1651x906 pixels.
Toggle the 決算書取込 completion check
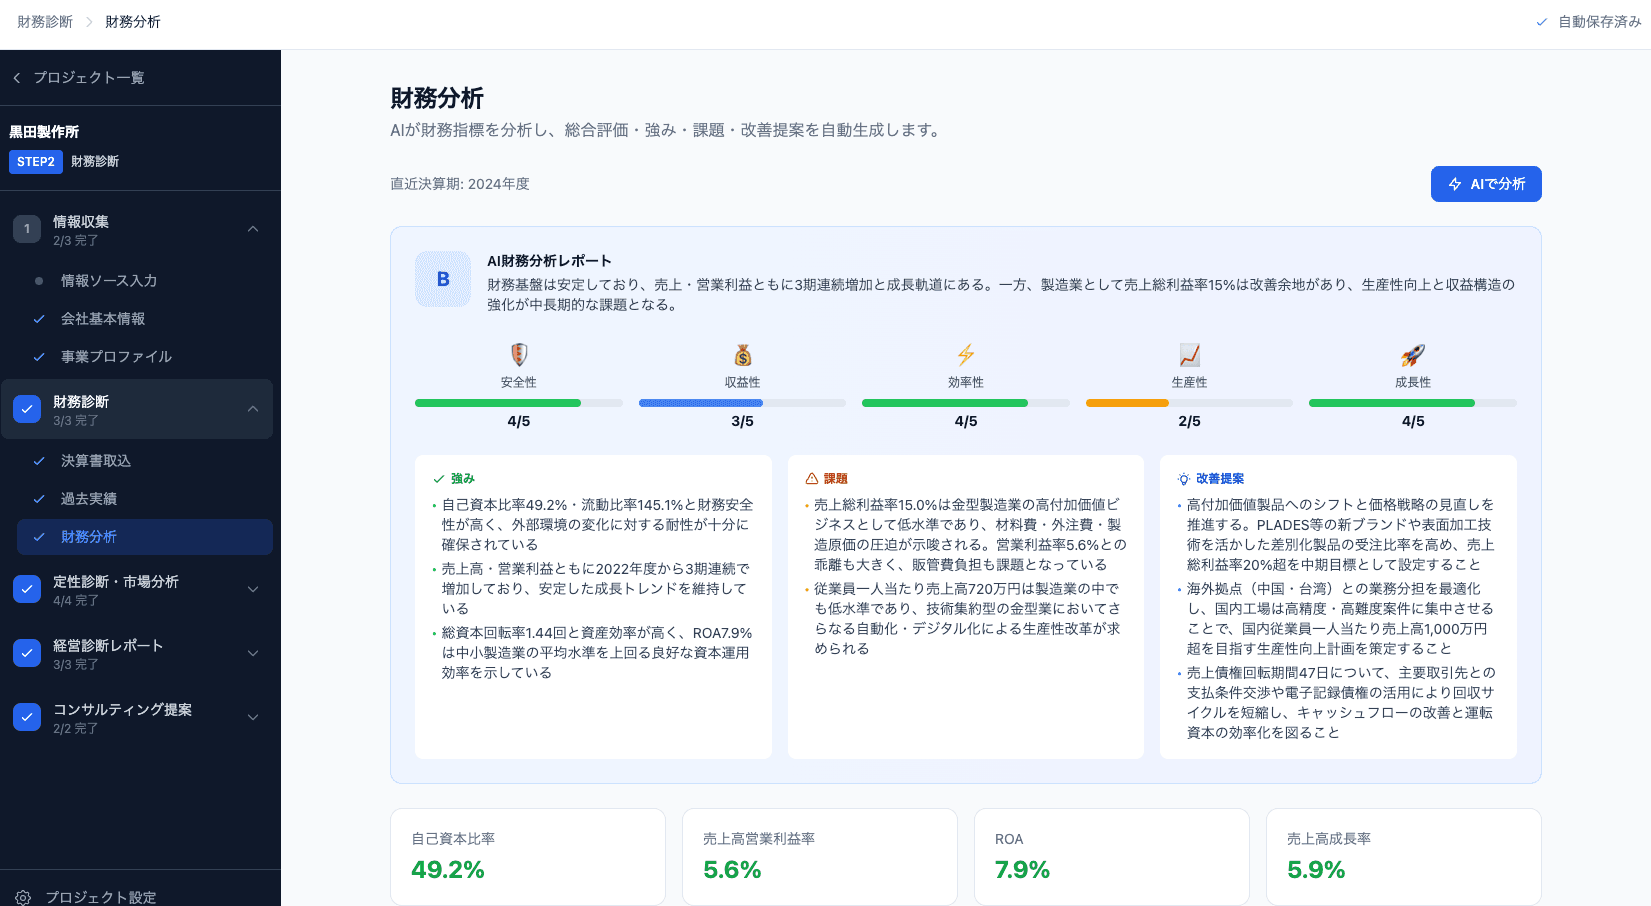[38, 460]
